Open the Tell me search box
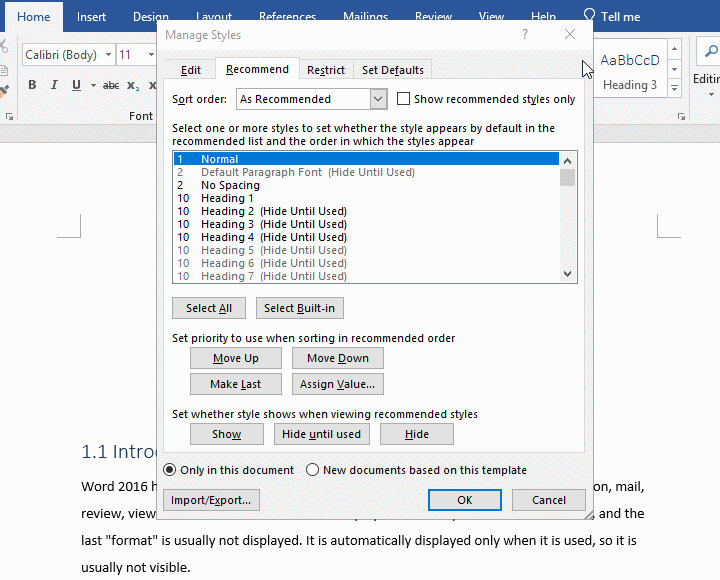Screen dimensions: 720x580 620,17
